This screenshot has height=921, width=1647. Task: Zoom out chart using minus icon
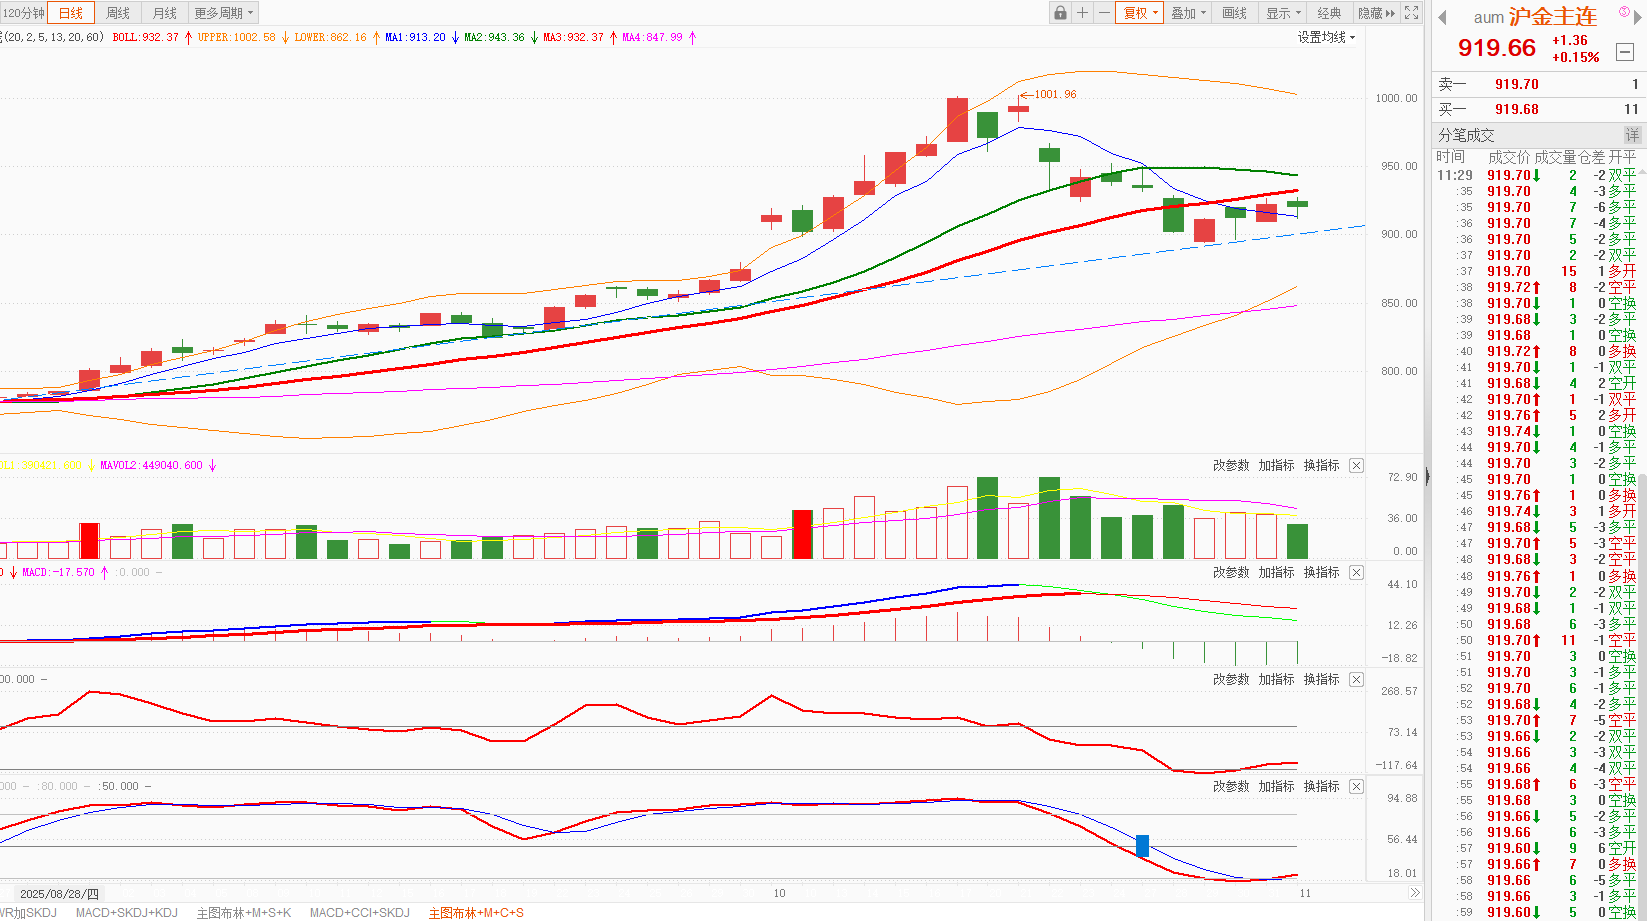point(1104,13)
